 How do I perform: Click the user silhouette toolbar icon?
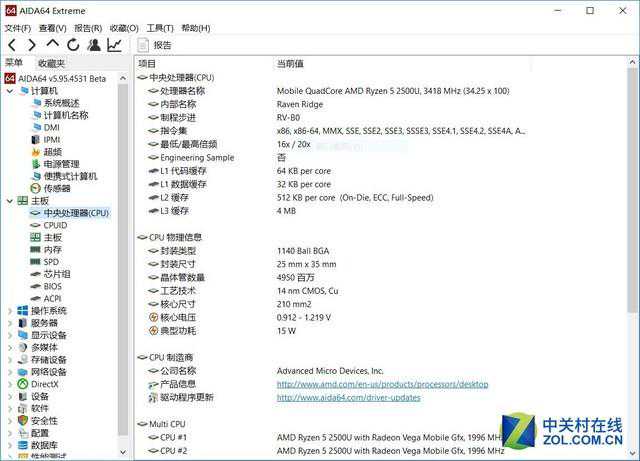[x=94, y=45]
